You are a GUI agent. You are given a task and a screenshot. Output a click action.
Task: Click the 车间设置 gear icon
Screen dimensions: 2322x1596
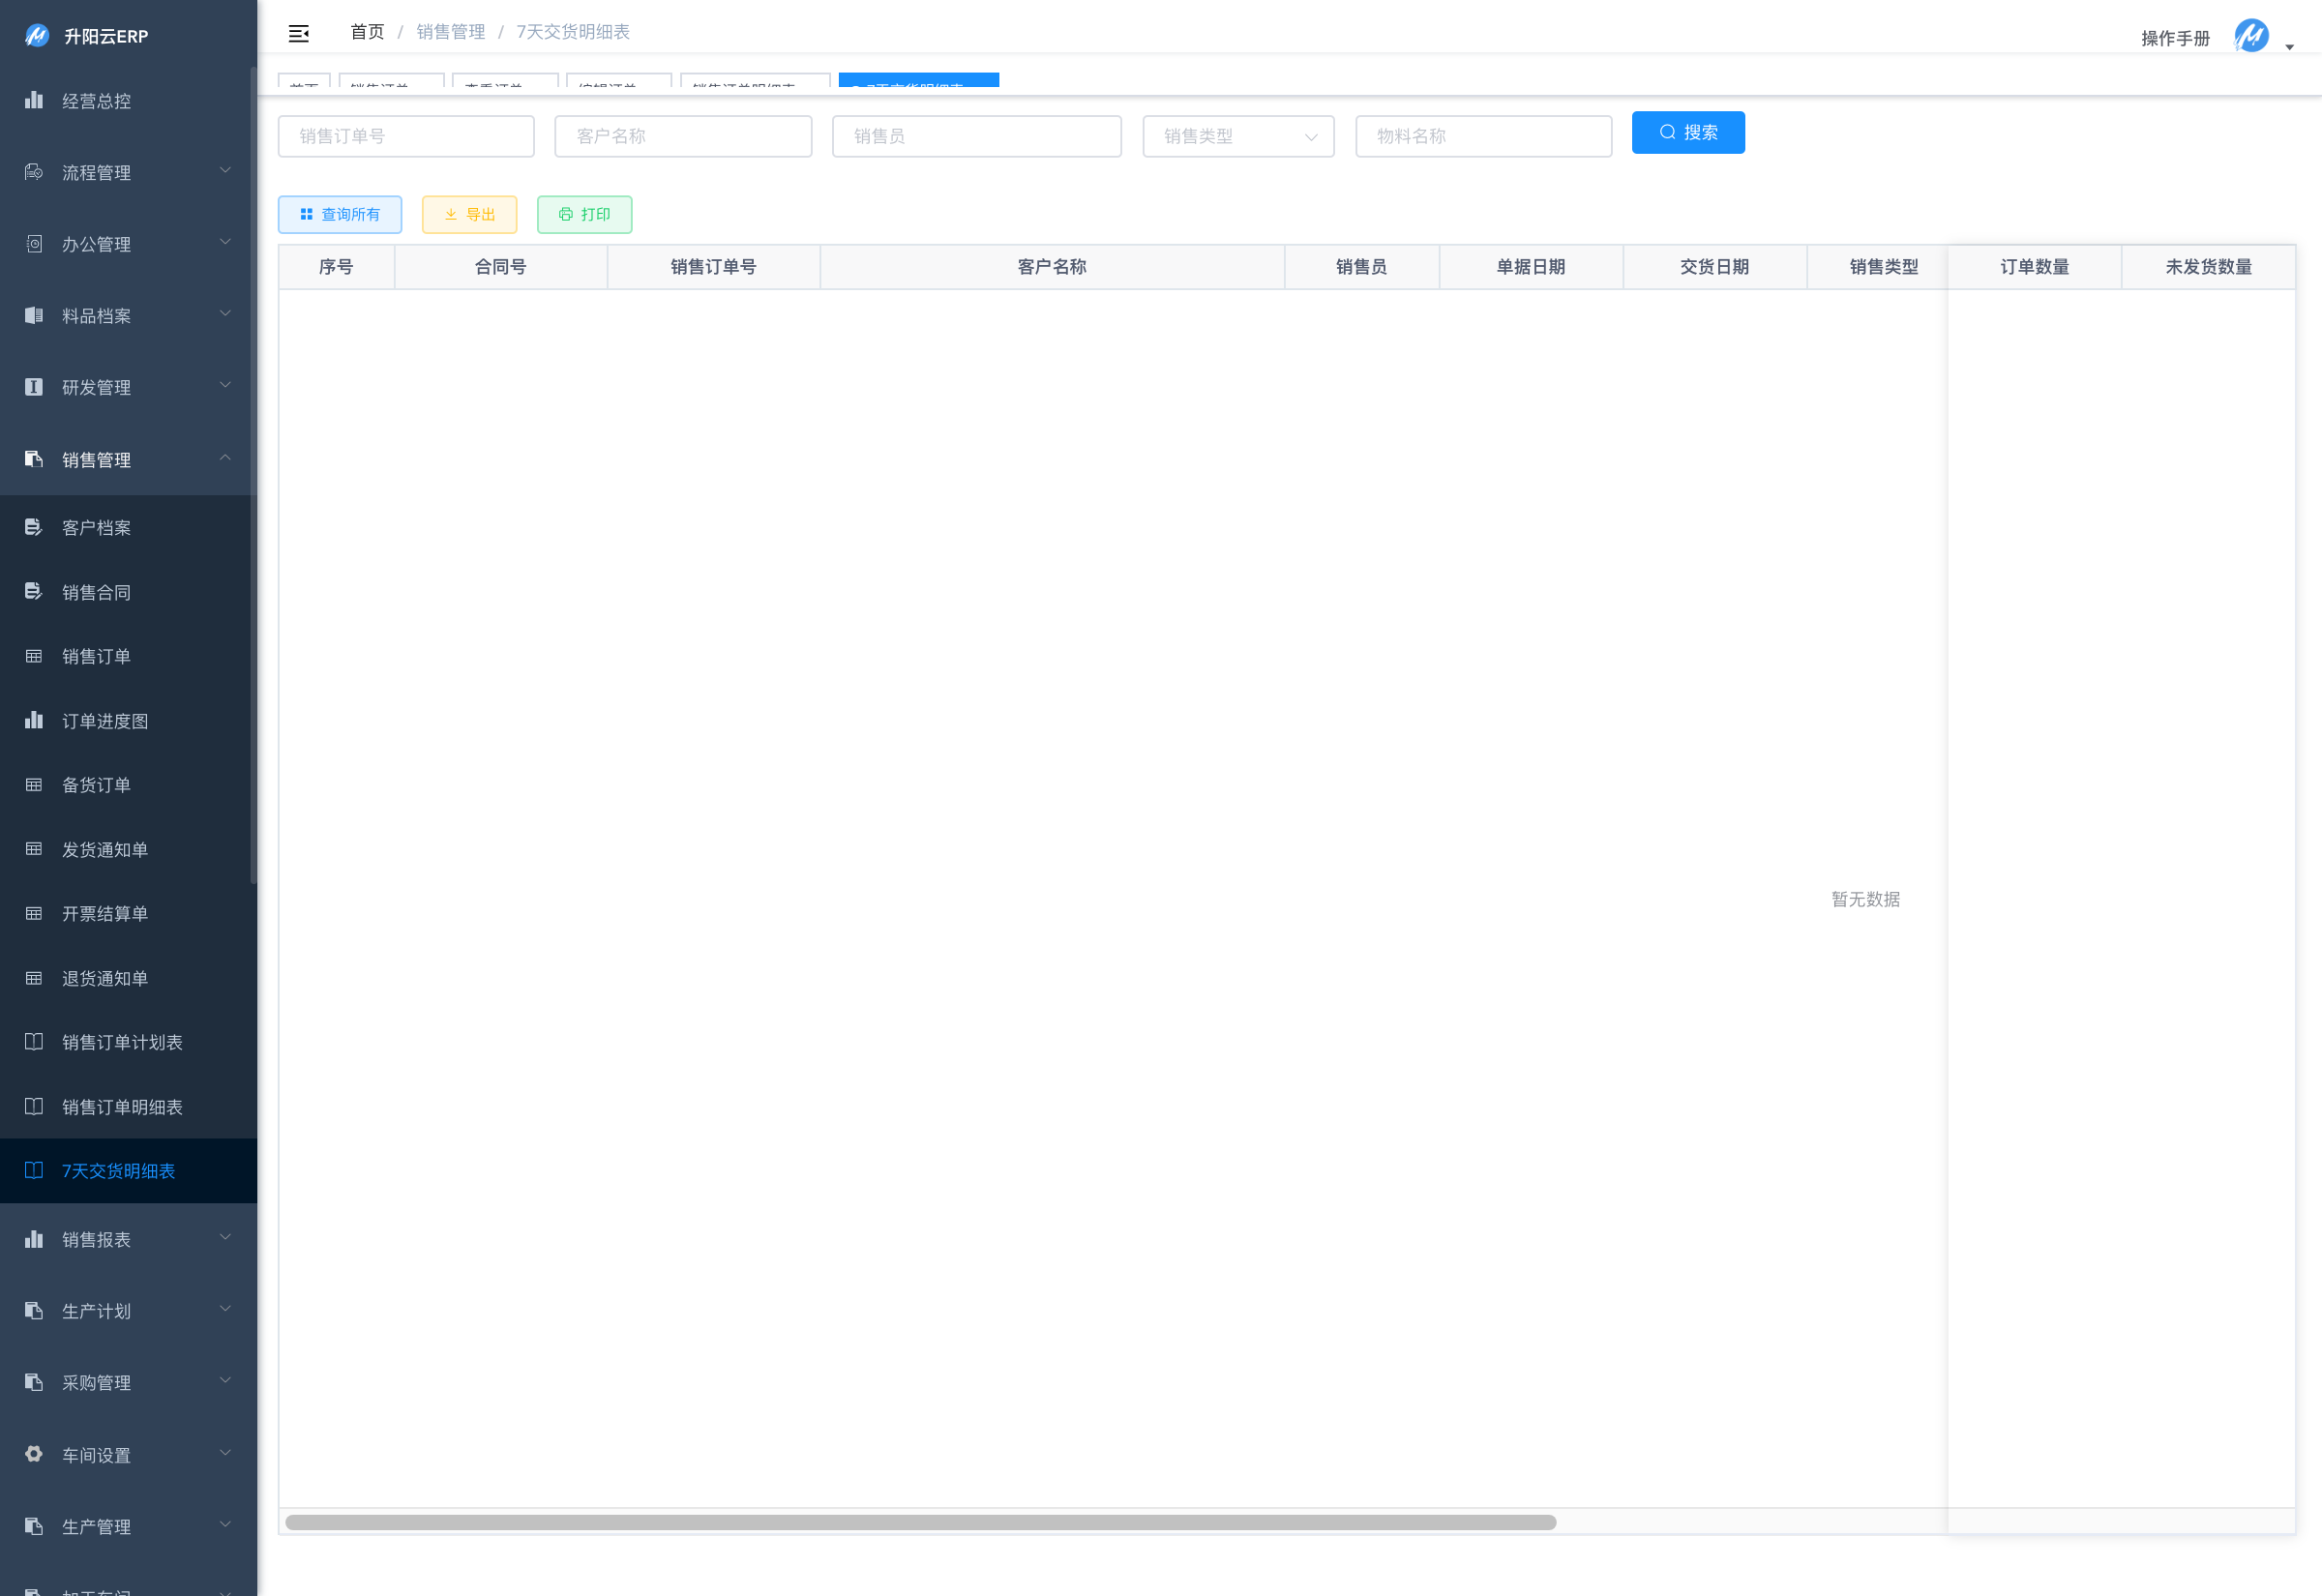point(34,1454)
